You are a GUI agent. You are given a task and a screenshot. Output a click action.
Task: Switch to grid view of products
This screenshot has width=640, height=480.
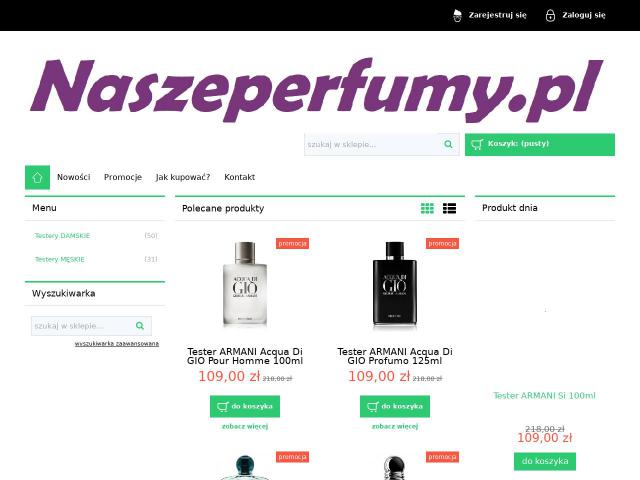click(427, 209)
